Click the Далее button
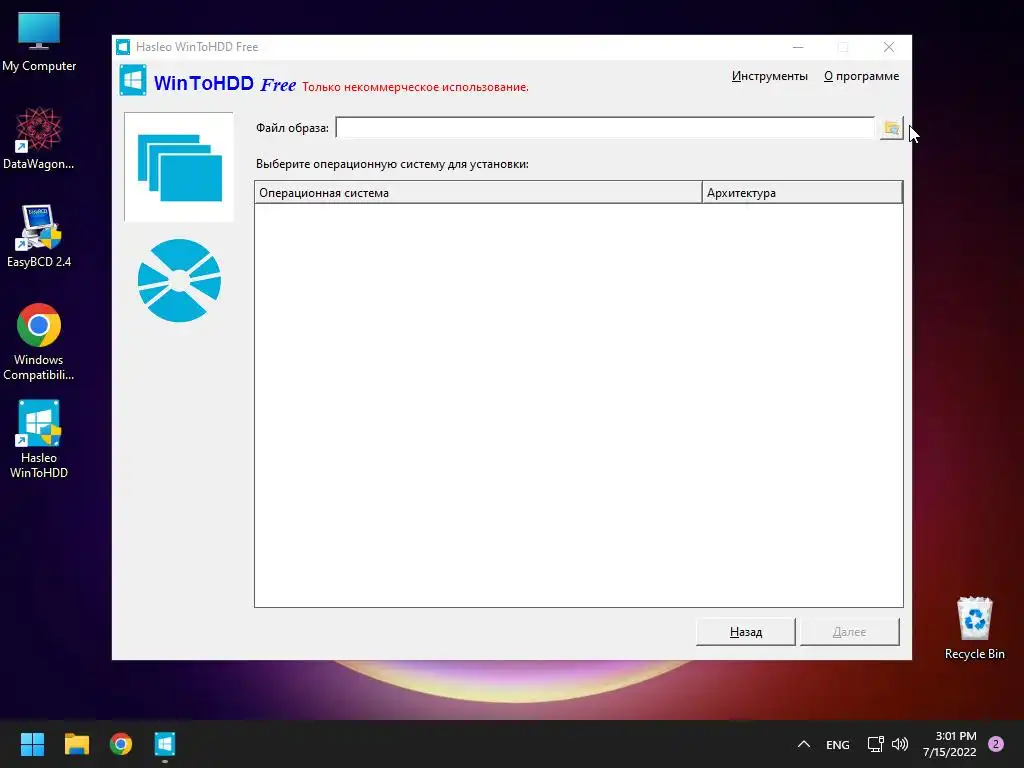This screenshot has height=768, width=1024. pos(850,632)
